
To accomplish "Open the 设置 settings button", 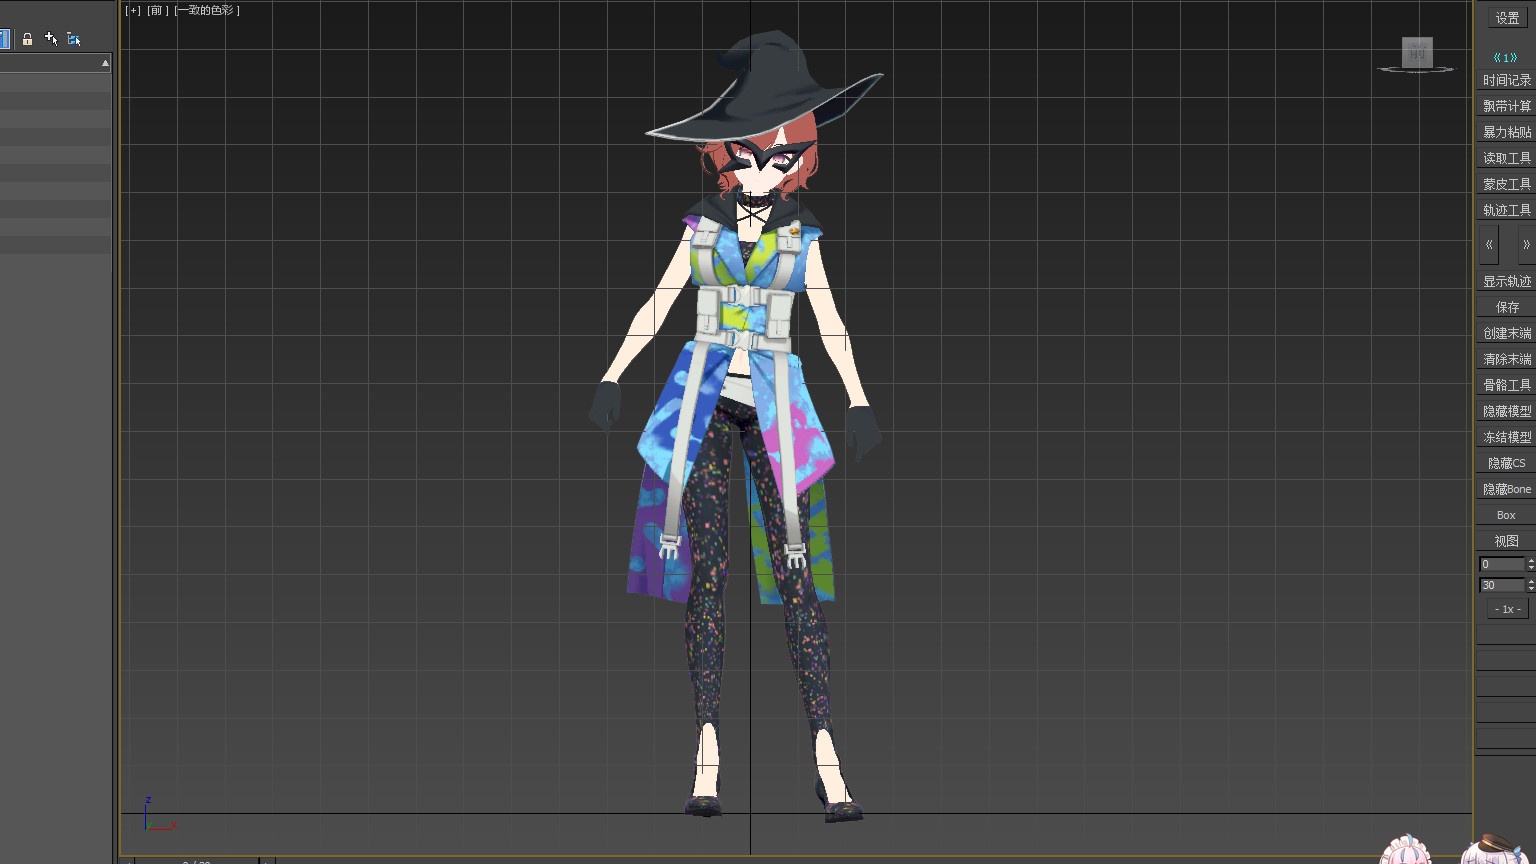I will [1507, 18].
